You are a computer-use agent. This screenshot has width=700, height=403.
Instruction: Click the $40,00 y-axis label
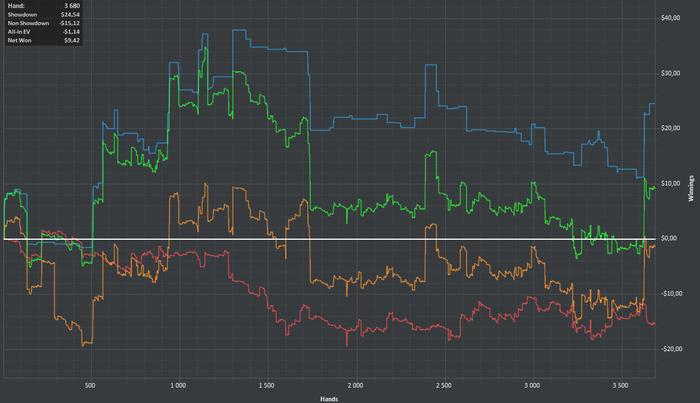670,18
